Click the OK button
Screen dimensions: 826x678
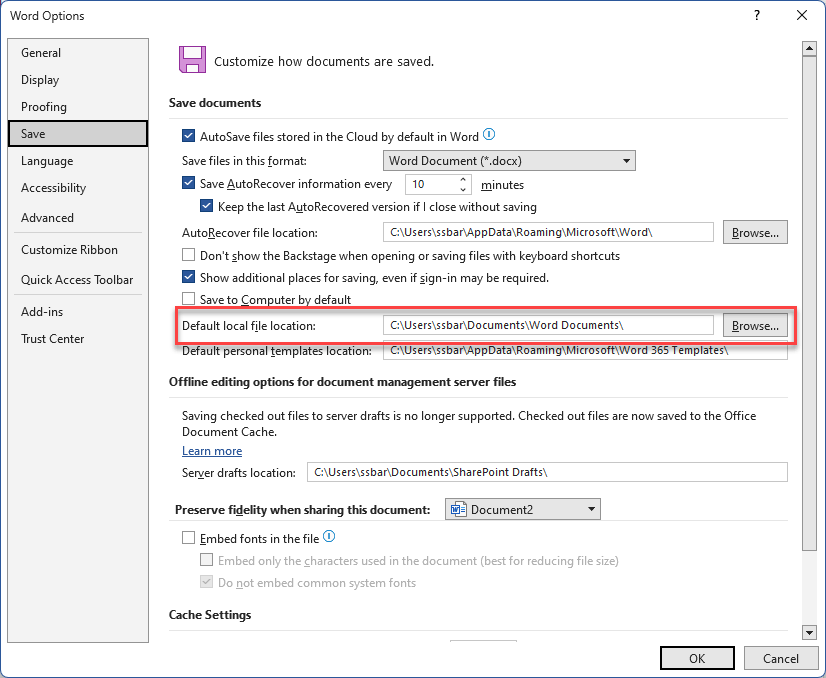tap(697, 658)
